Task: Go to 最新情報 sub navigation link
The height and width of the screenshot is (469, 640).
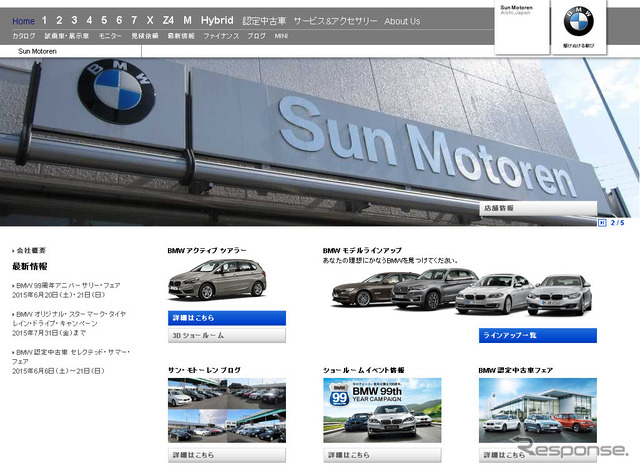Action: [x=181, y=36]
